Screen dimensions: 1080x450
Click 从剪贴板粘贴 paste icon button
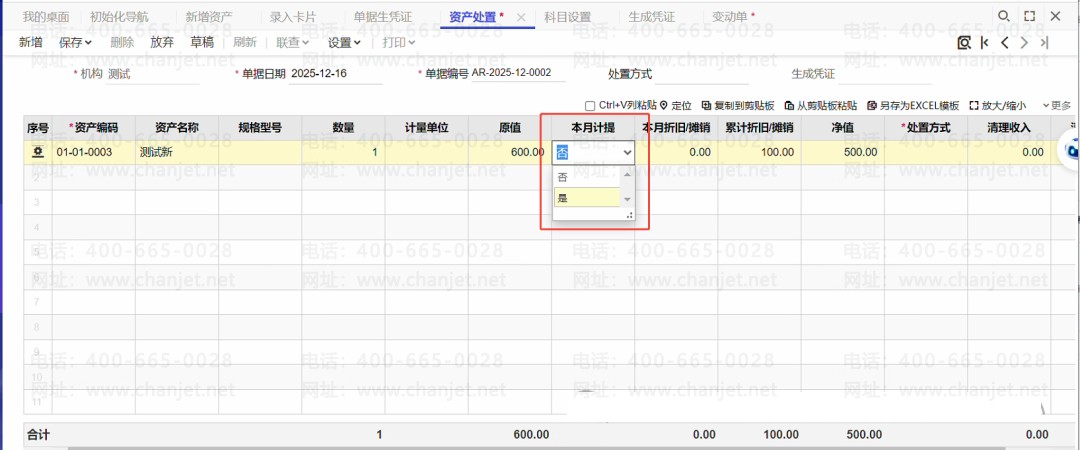click(x=821, y=105)
